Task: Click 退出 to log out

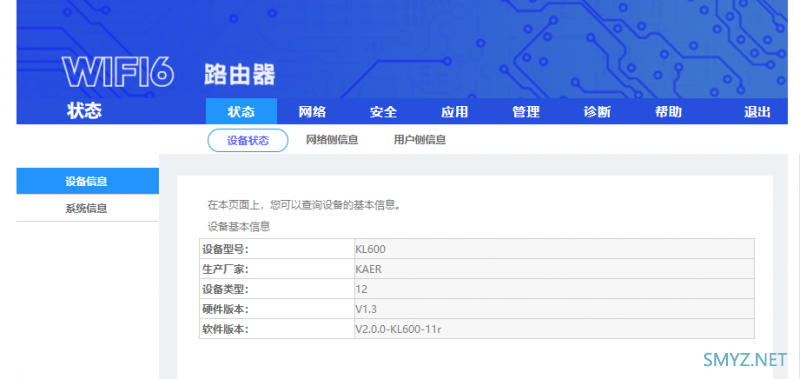Action: (757, 112)
